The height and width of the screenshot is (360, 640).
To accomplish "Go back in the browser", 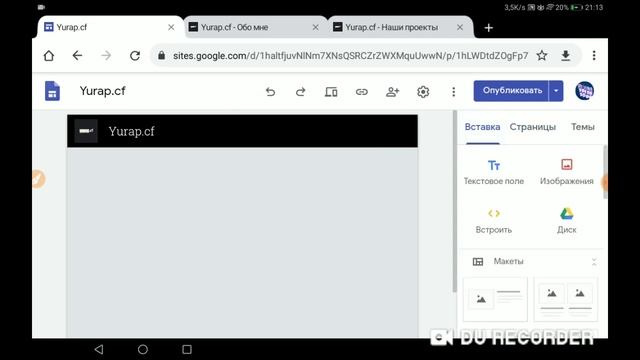I will click(77, 56).
